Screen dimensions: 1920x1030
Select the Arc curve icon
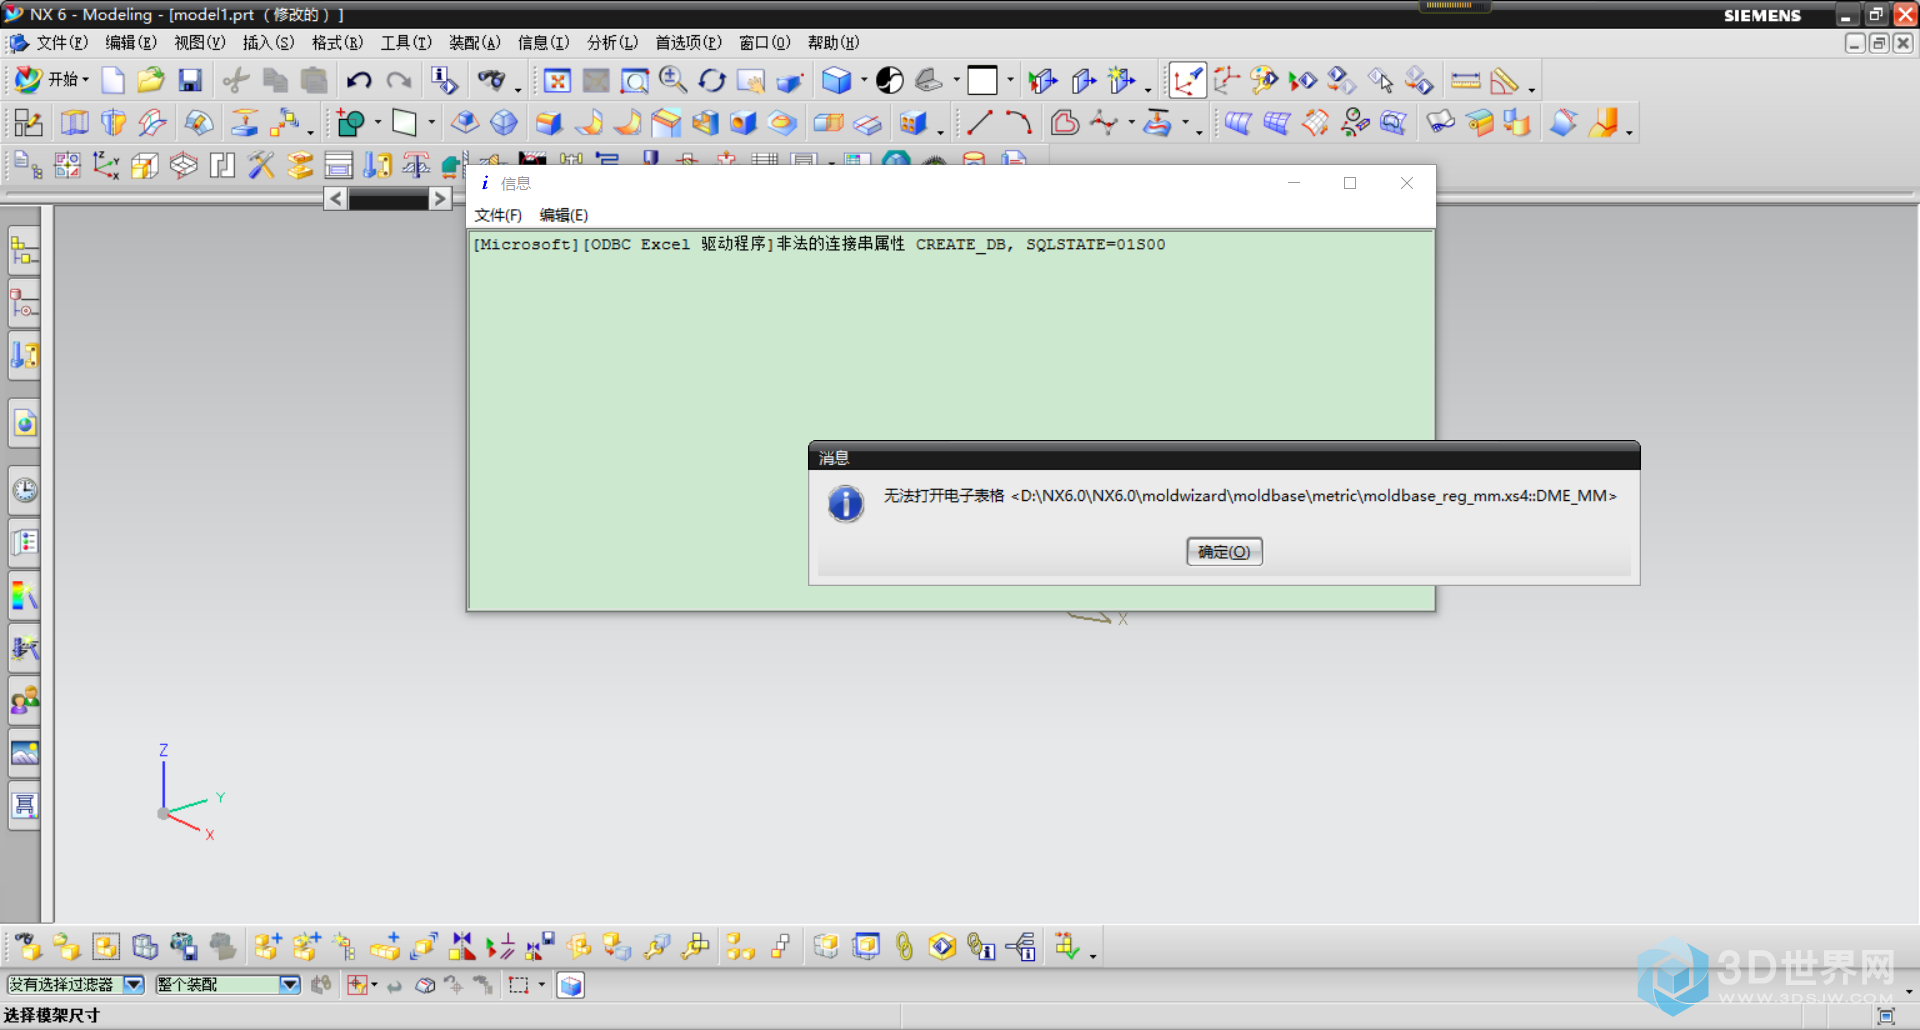tap(1018, 123)
